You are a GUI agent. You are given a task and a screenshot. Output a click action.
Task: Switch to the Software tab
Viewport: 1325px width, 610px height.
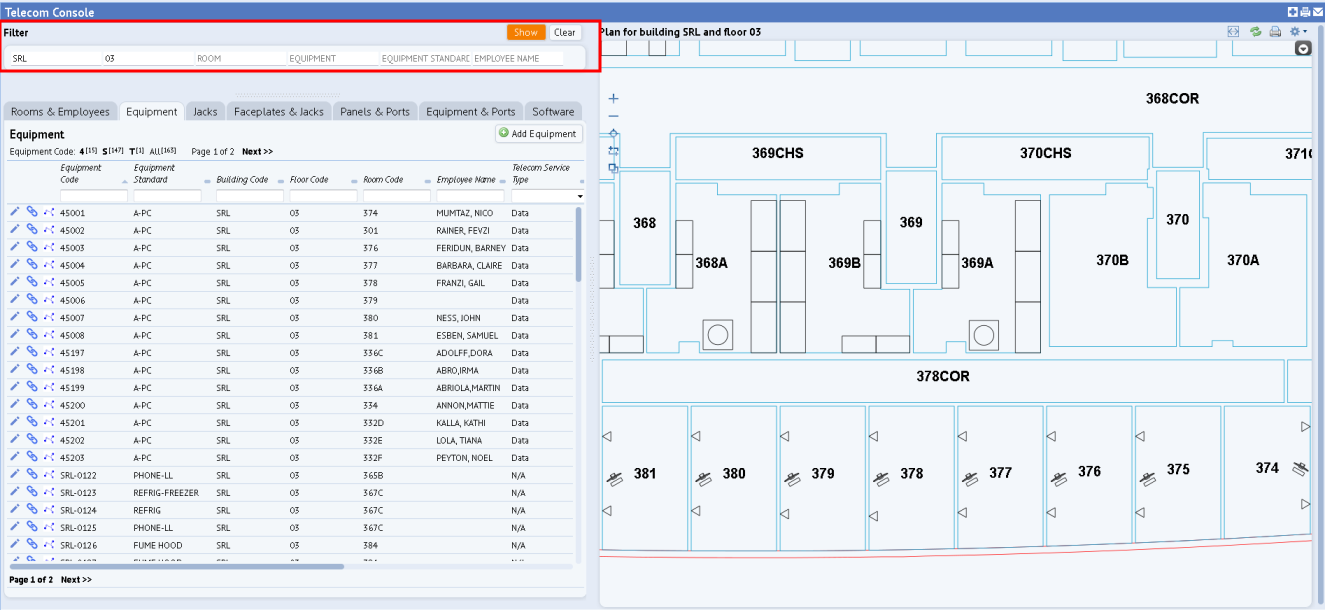553,111
